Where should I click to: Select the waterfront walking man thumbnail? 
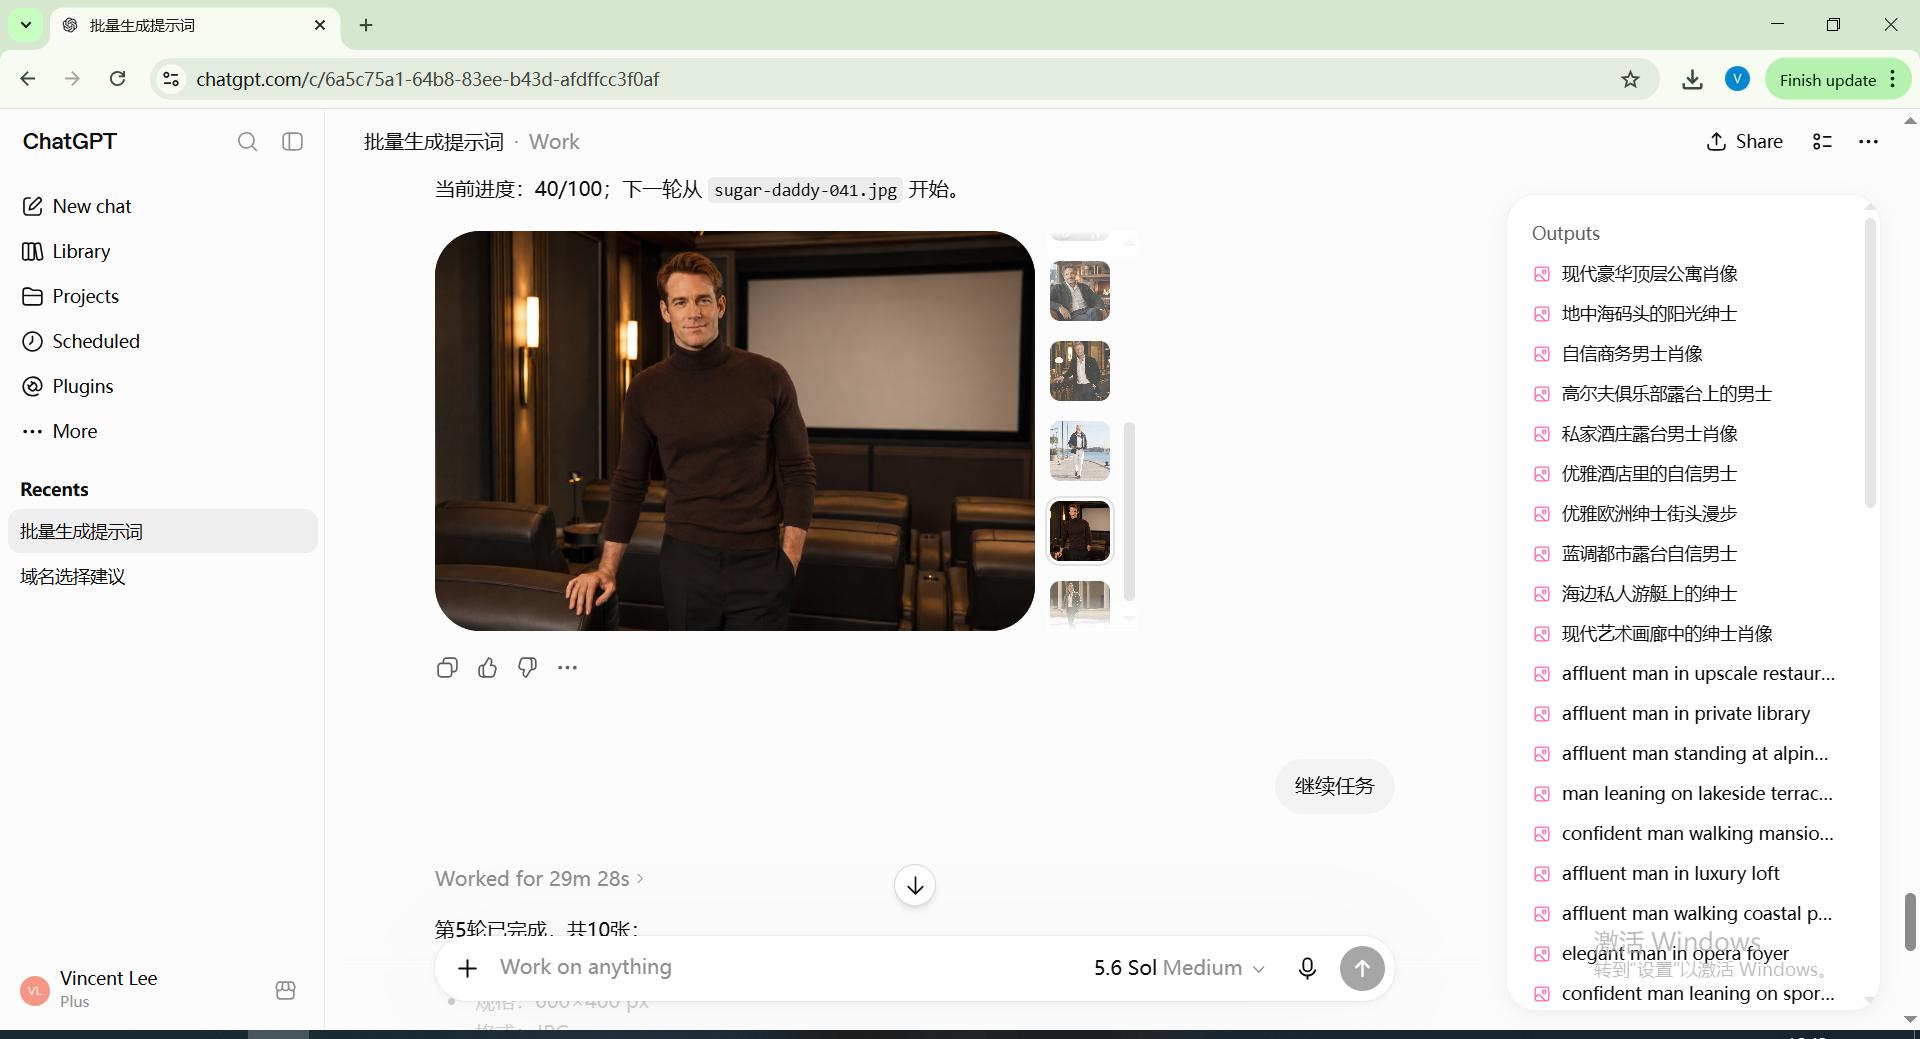click(x=1079, y=451)
